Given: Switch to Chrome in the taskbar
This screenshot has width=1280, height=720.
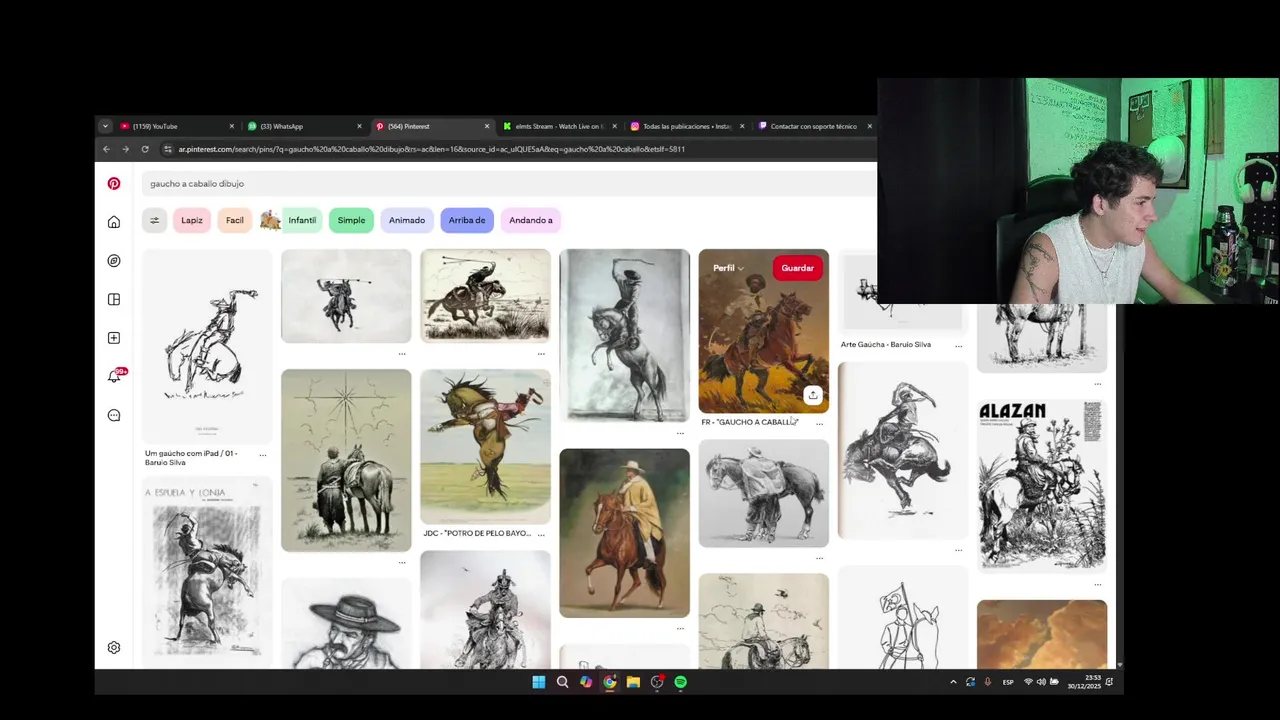Looking at the screenshot, I should (609, 682).
